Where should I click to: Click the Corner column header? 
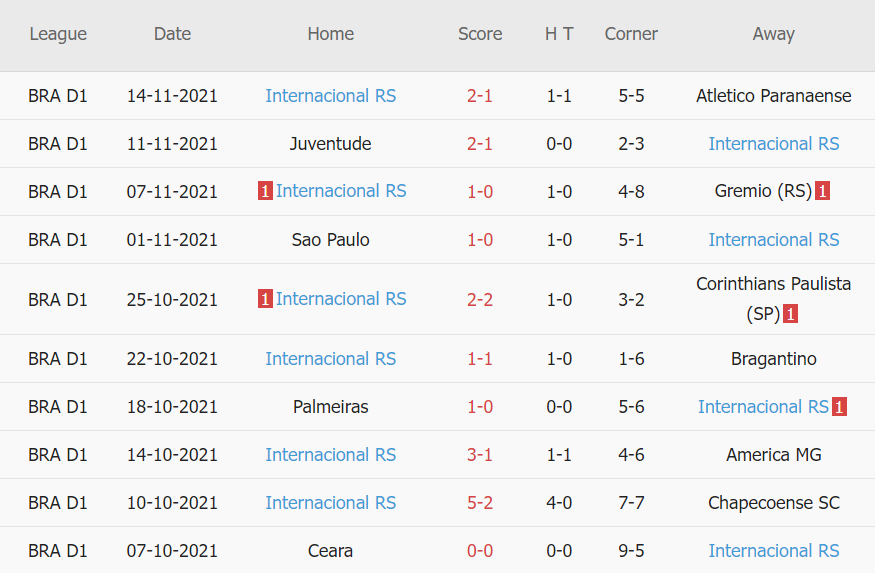(x=631, y=34)
